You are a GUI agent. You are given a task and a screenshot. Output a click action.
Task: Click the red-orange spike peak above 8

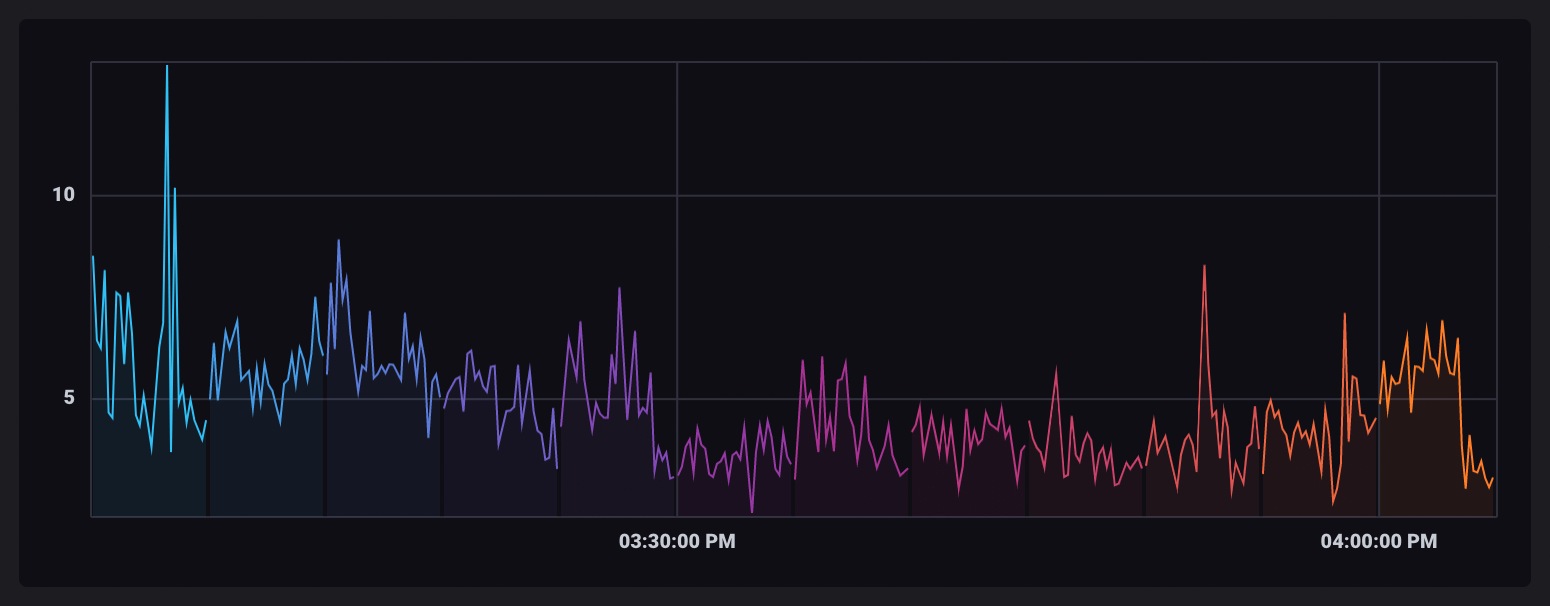1204,266
